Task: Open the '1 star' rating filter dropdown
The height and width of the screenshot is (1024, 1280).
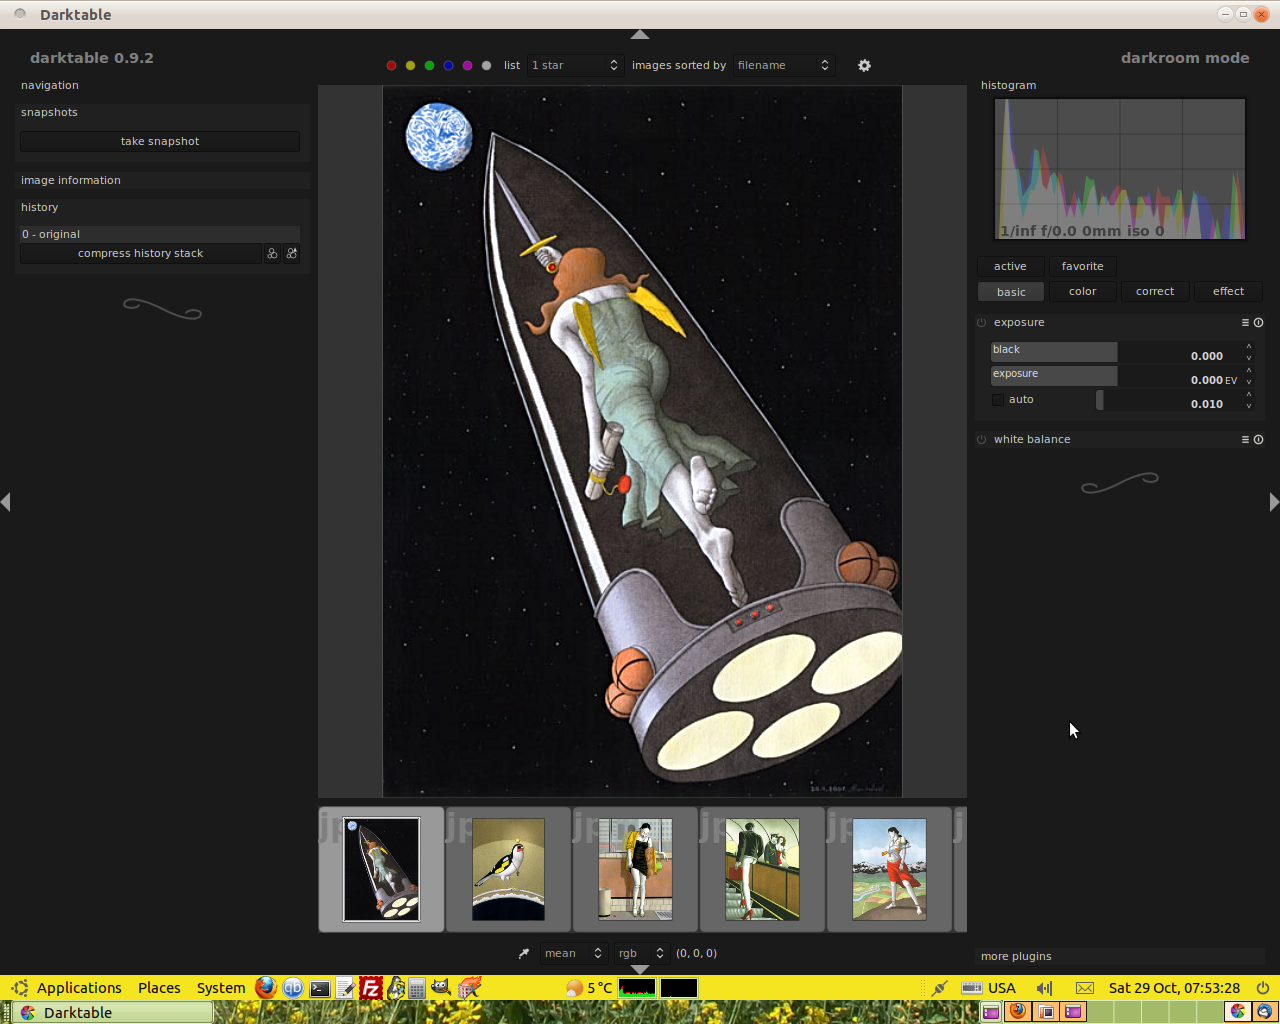Action: click(575, 66)
